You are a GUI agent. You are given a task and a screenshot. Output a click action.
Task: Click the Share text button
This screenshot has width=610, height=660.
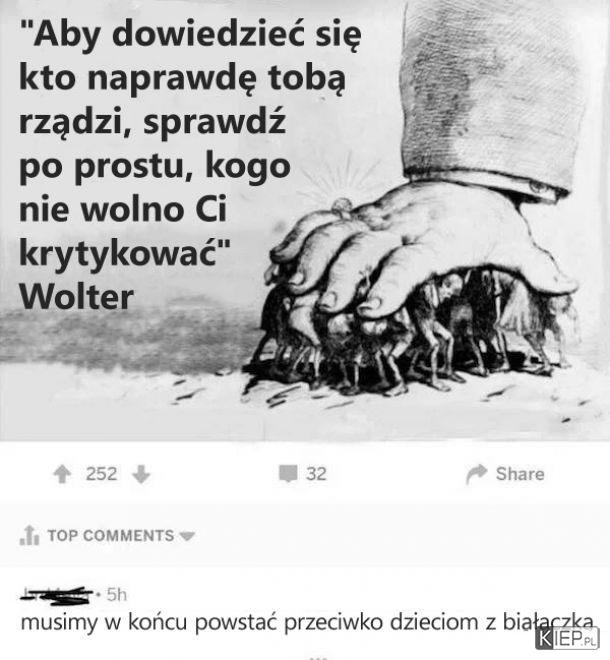pyautogui.click(x=520, y=474)
